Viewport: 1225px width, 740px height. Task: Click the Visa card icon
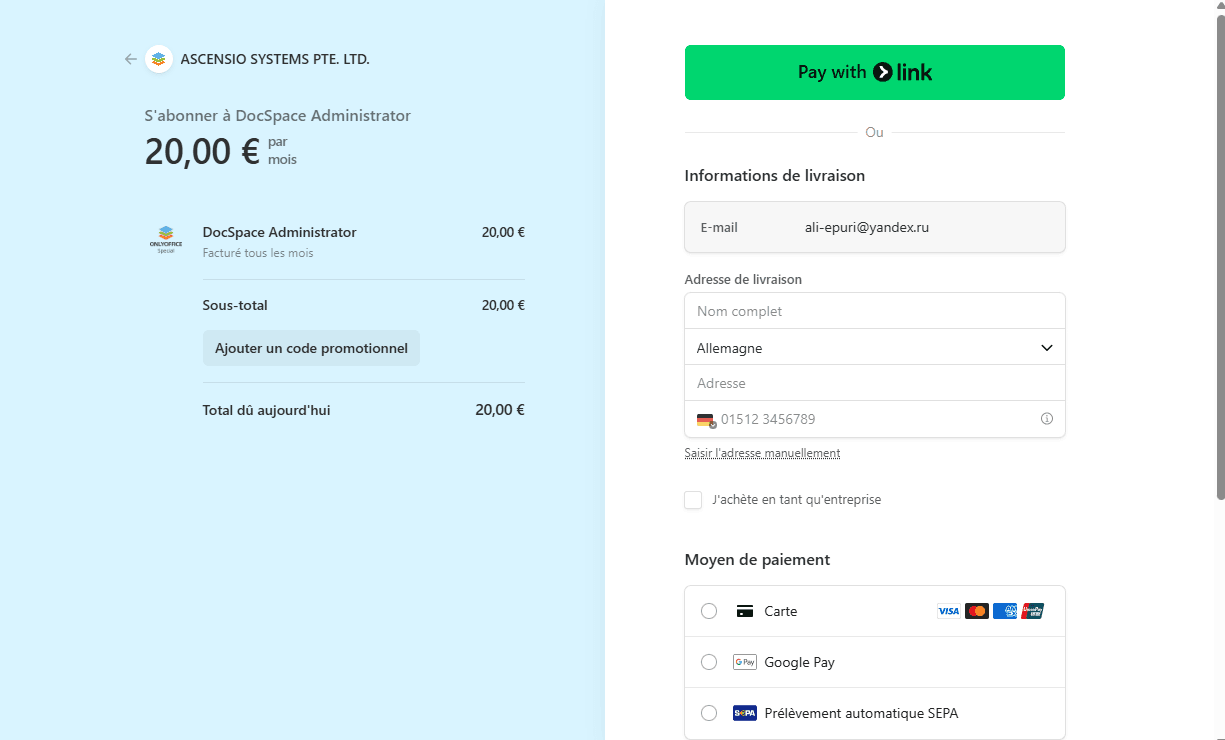[948, 610]
